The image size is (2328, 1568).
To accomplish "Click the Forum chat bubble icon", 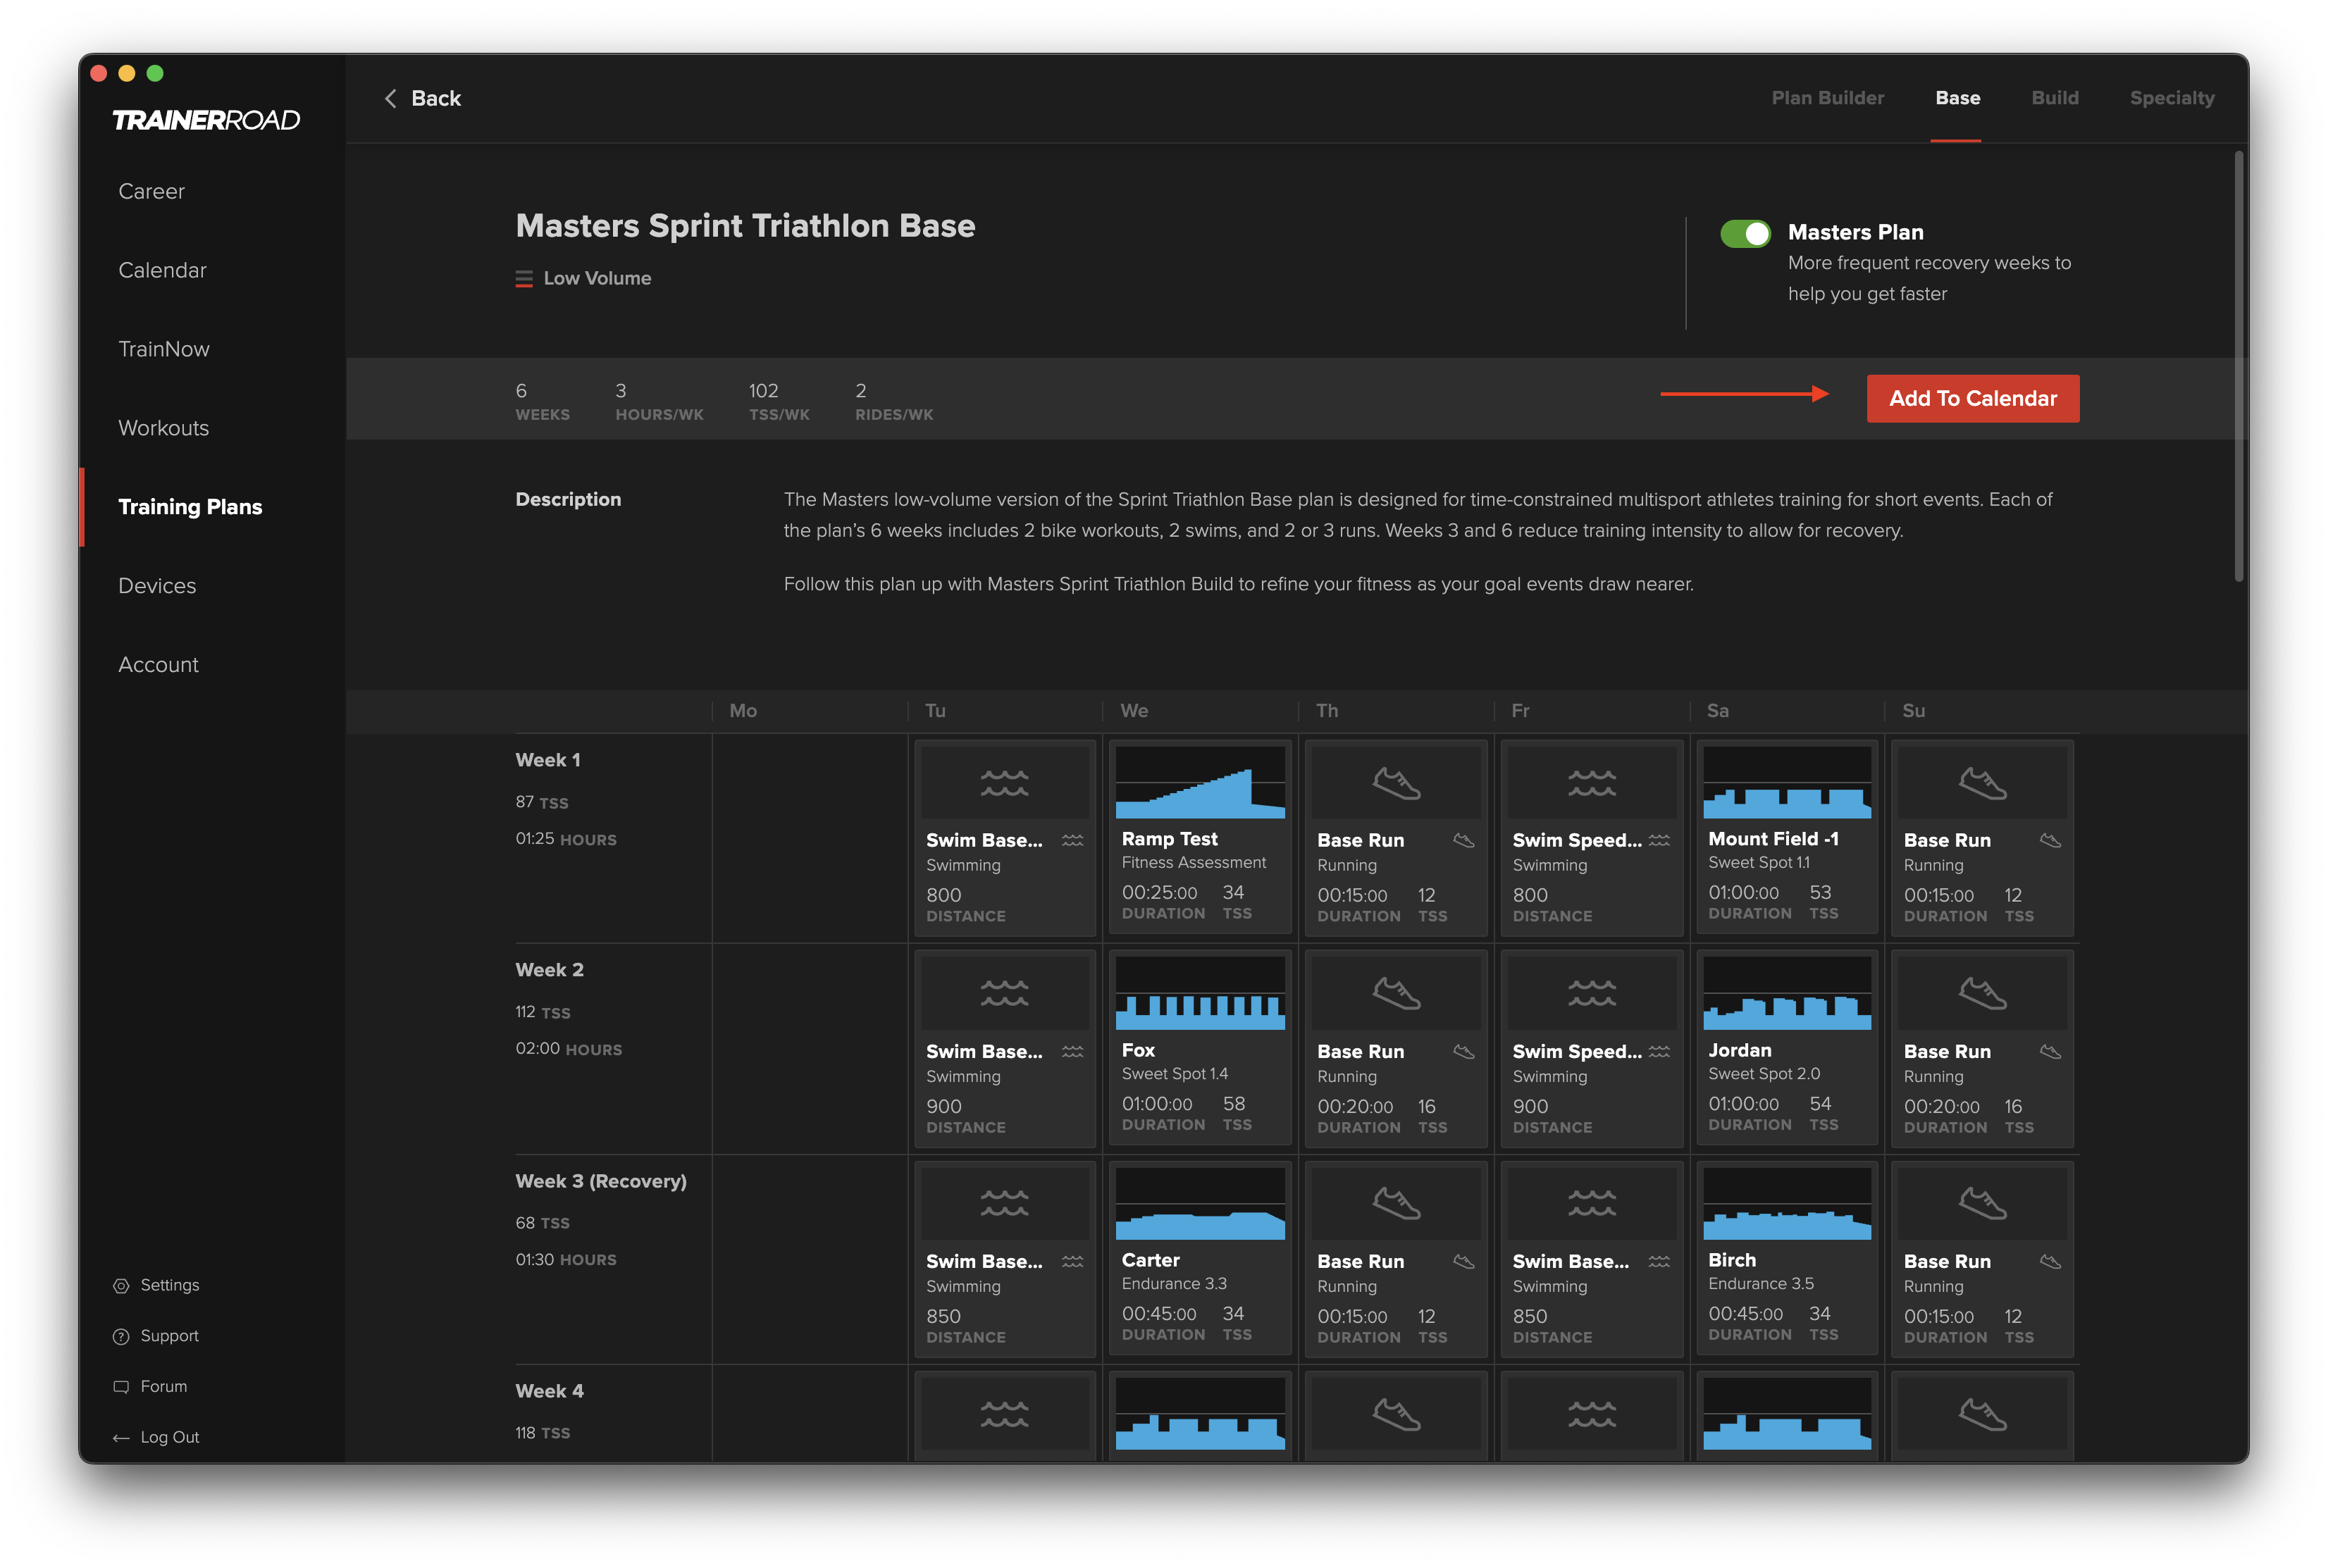I will click(121, 1387).
